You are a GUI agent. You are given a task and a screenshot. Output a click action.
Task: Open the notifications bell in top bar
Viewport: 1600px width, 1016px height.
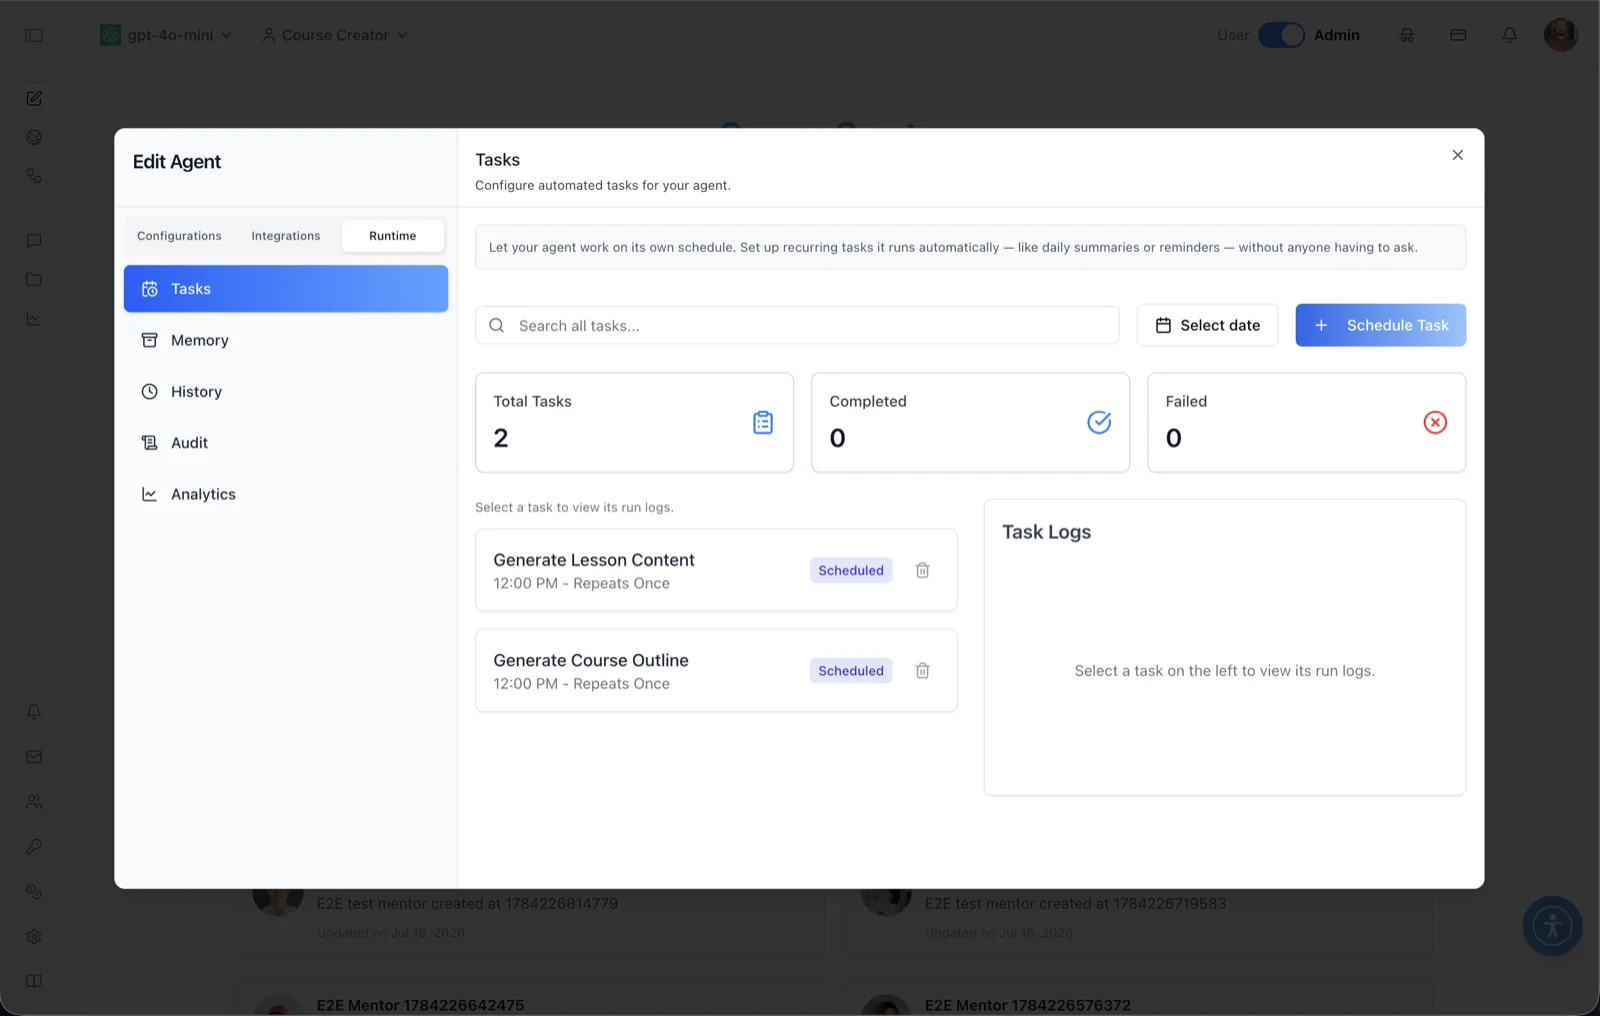(1510, 35)
